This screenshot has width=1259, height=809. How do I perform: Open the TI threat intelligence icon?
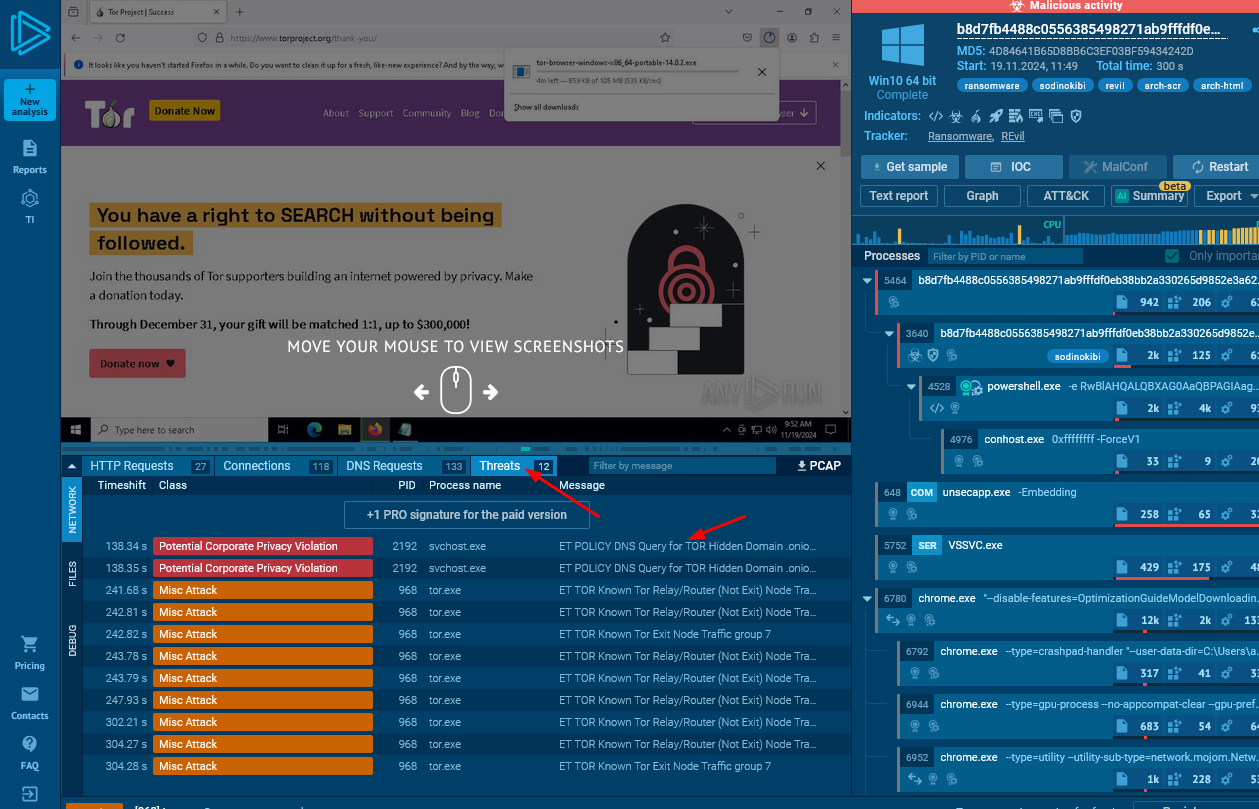30,205
